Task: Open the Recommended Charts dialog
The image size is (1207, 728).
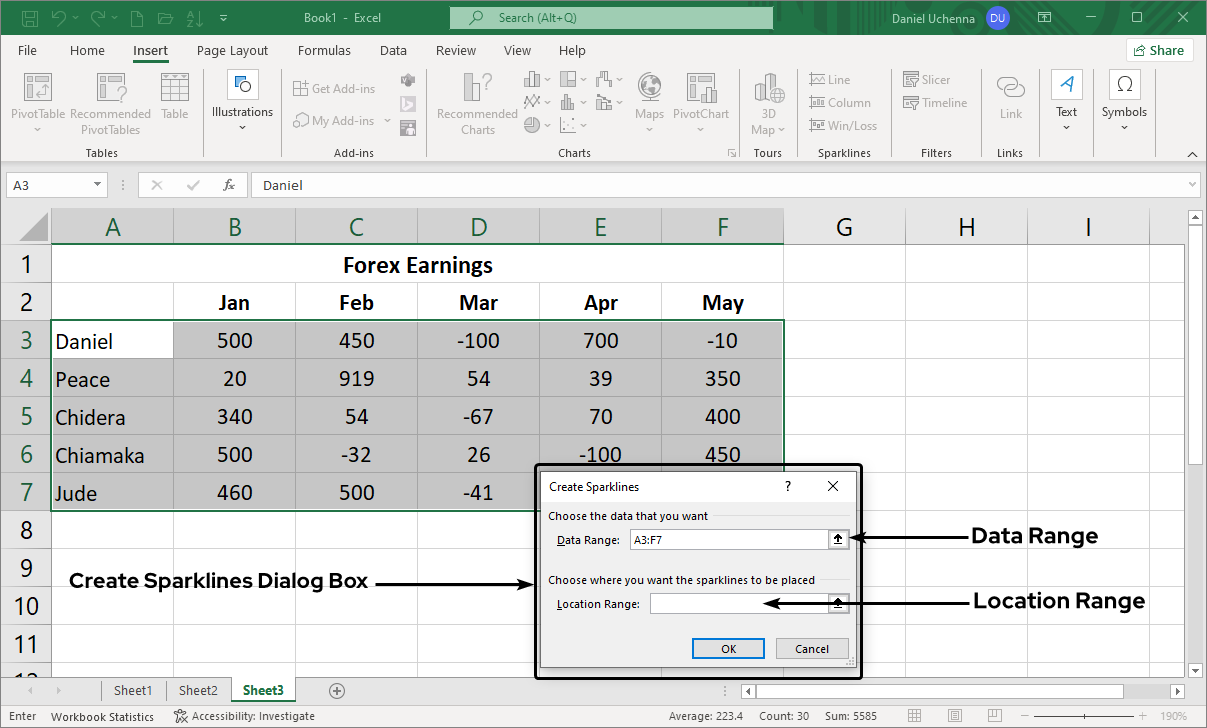Action: 476,103
